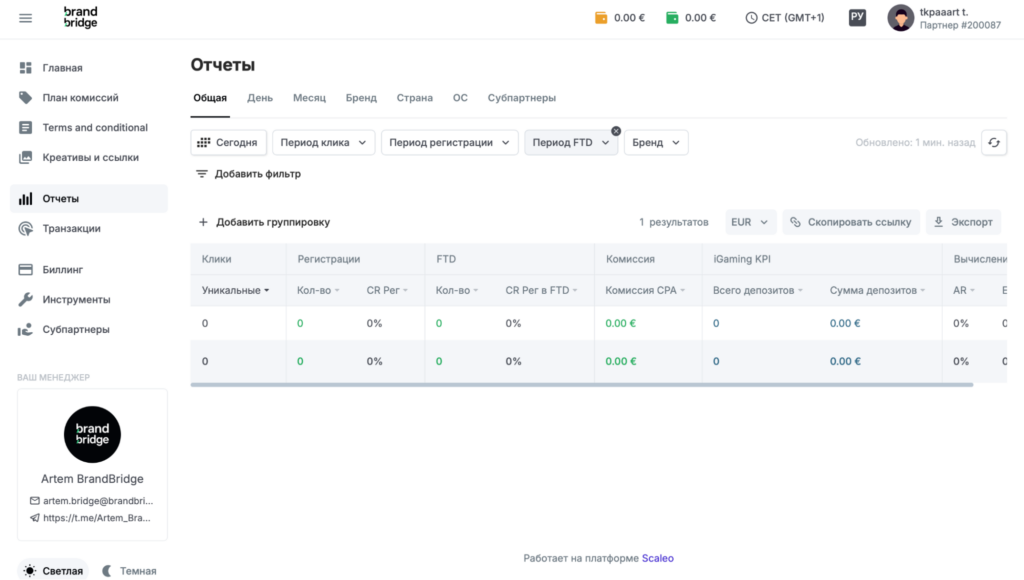Viewport: 1024px width, 580px height.
Task: Click the Отчеты bar chart icon
Action: pyautogui.click(x=25, y=199)
